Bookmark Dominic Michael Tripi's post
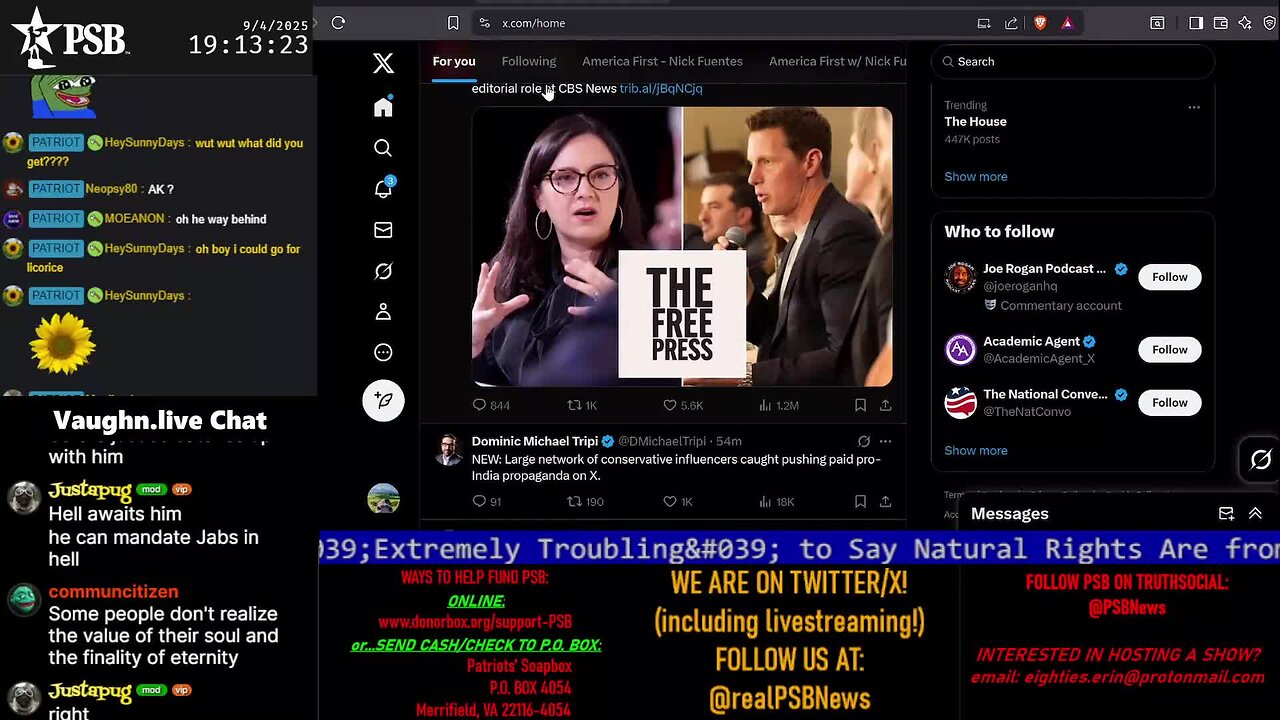Screen dimensions: 1280x720 coord(860,501)
